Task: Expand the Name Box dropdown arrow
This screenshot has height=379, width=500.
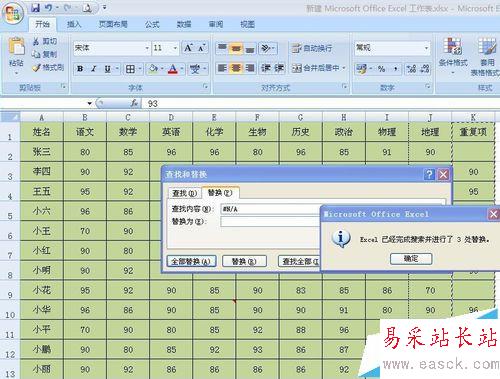Action: click(x=89, y=104)
